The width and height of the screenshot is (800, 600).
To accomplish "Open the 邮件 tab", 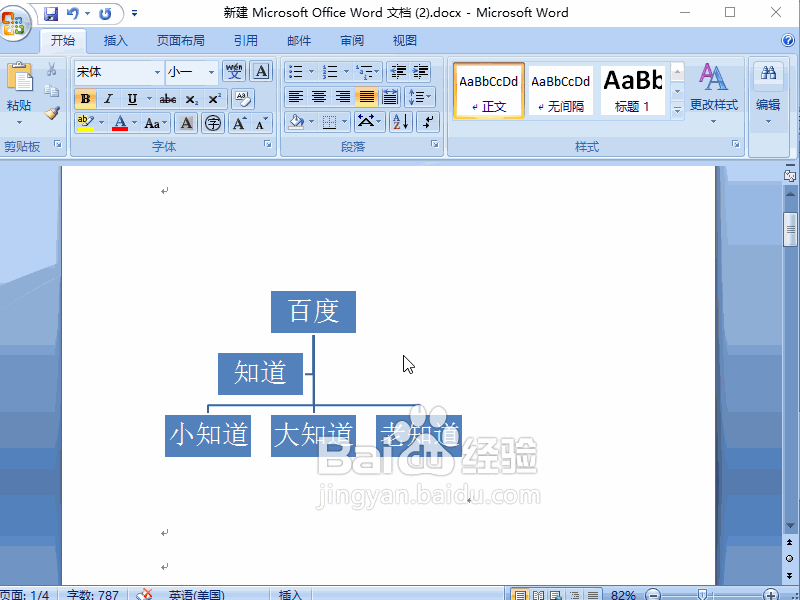I will 299,40.
